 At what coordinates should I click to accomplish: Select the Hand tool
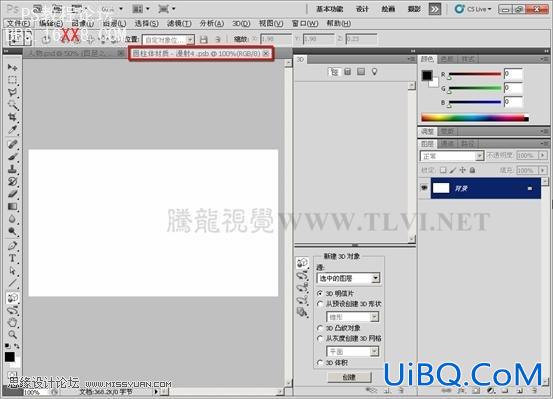click(x=13, y=322)
